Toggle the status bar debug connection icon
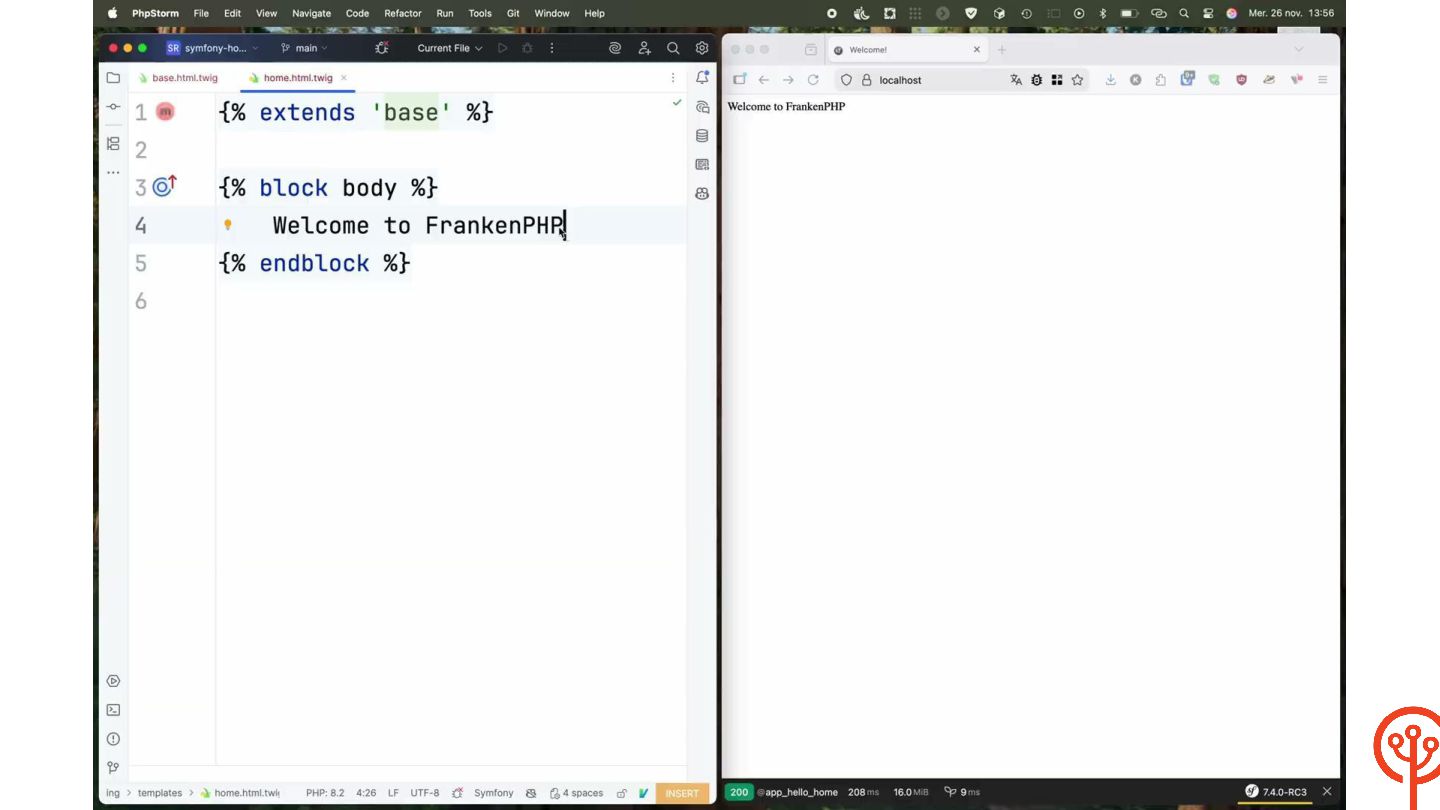The width and height of the screenshot is (1440, 810). [x=457, y=793]
